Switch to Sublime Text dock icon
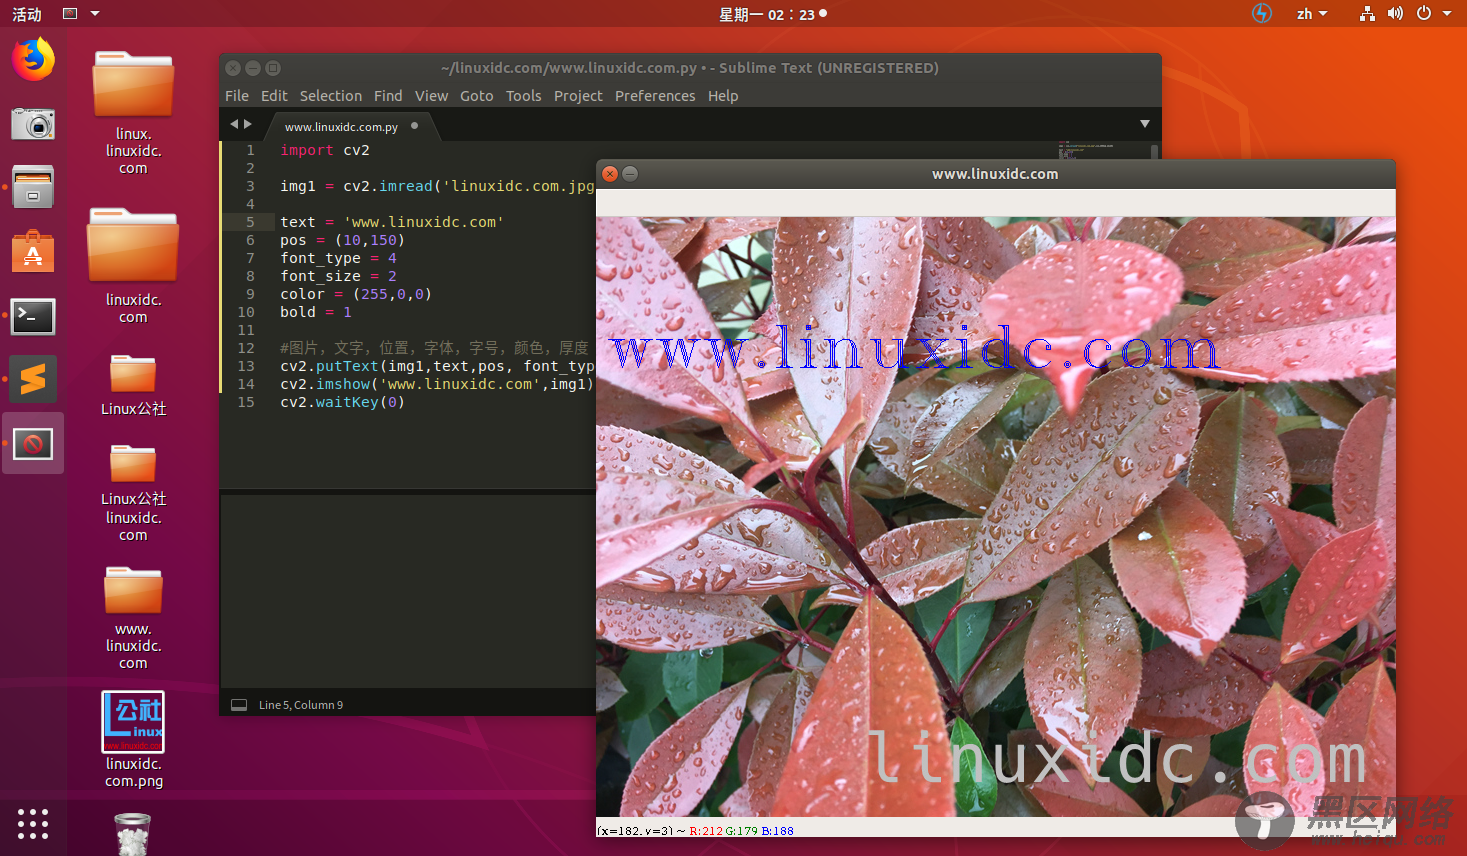The width and height of the screenshot is (1467, 856). pos(33,379)
